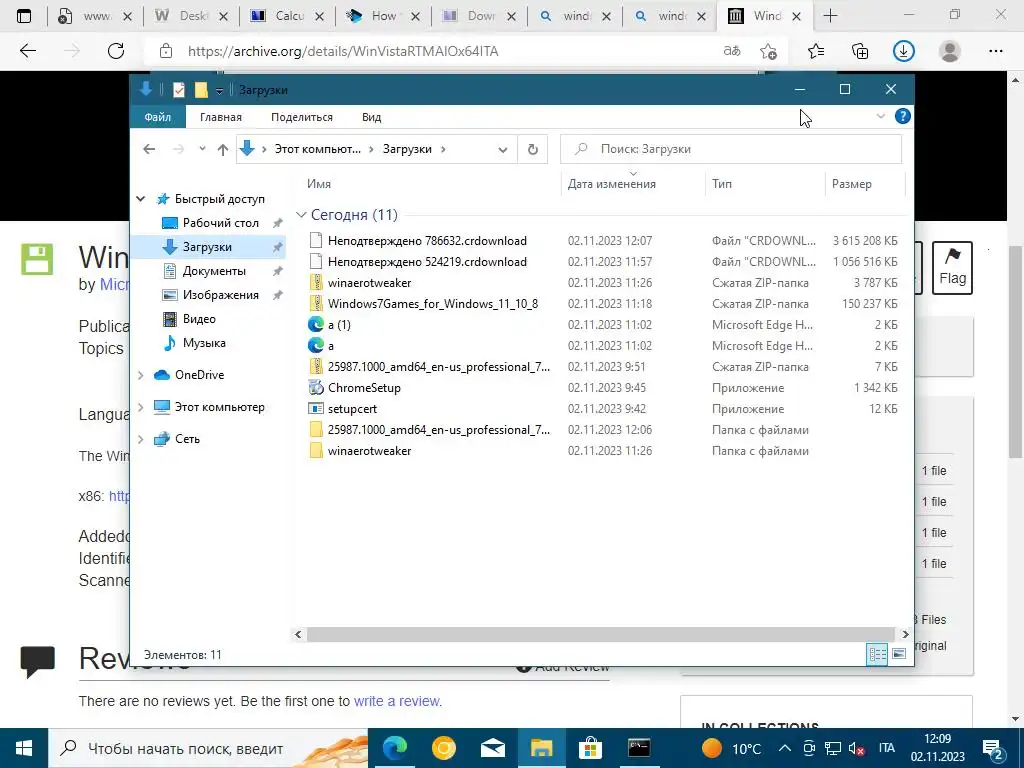Select file Неподтверждено 524219.crdownload
Viewport: 1024px width, 768px height.
coord(427,262)
